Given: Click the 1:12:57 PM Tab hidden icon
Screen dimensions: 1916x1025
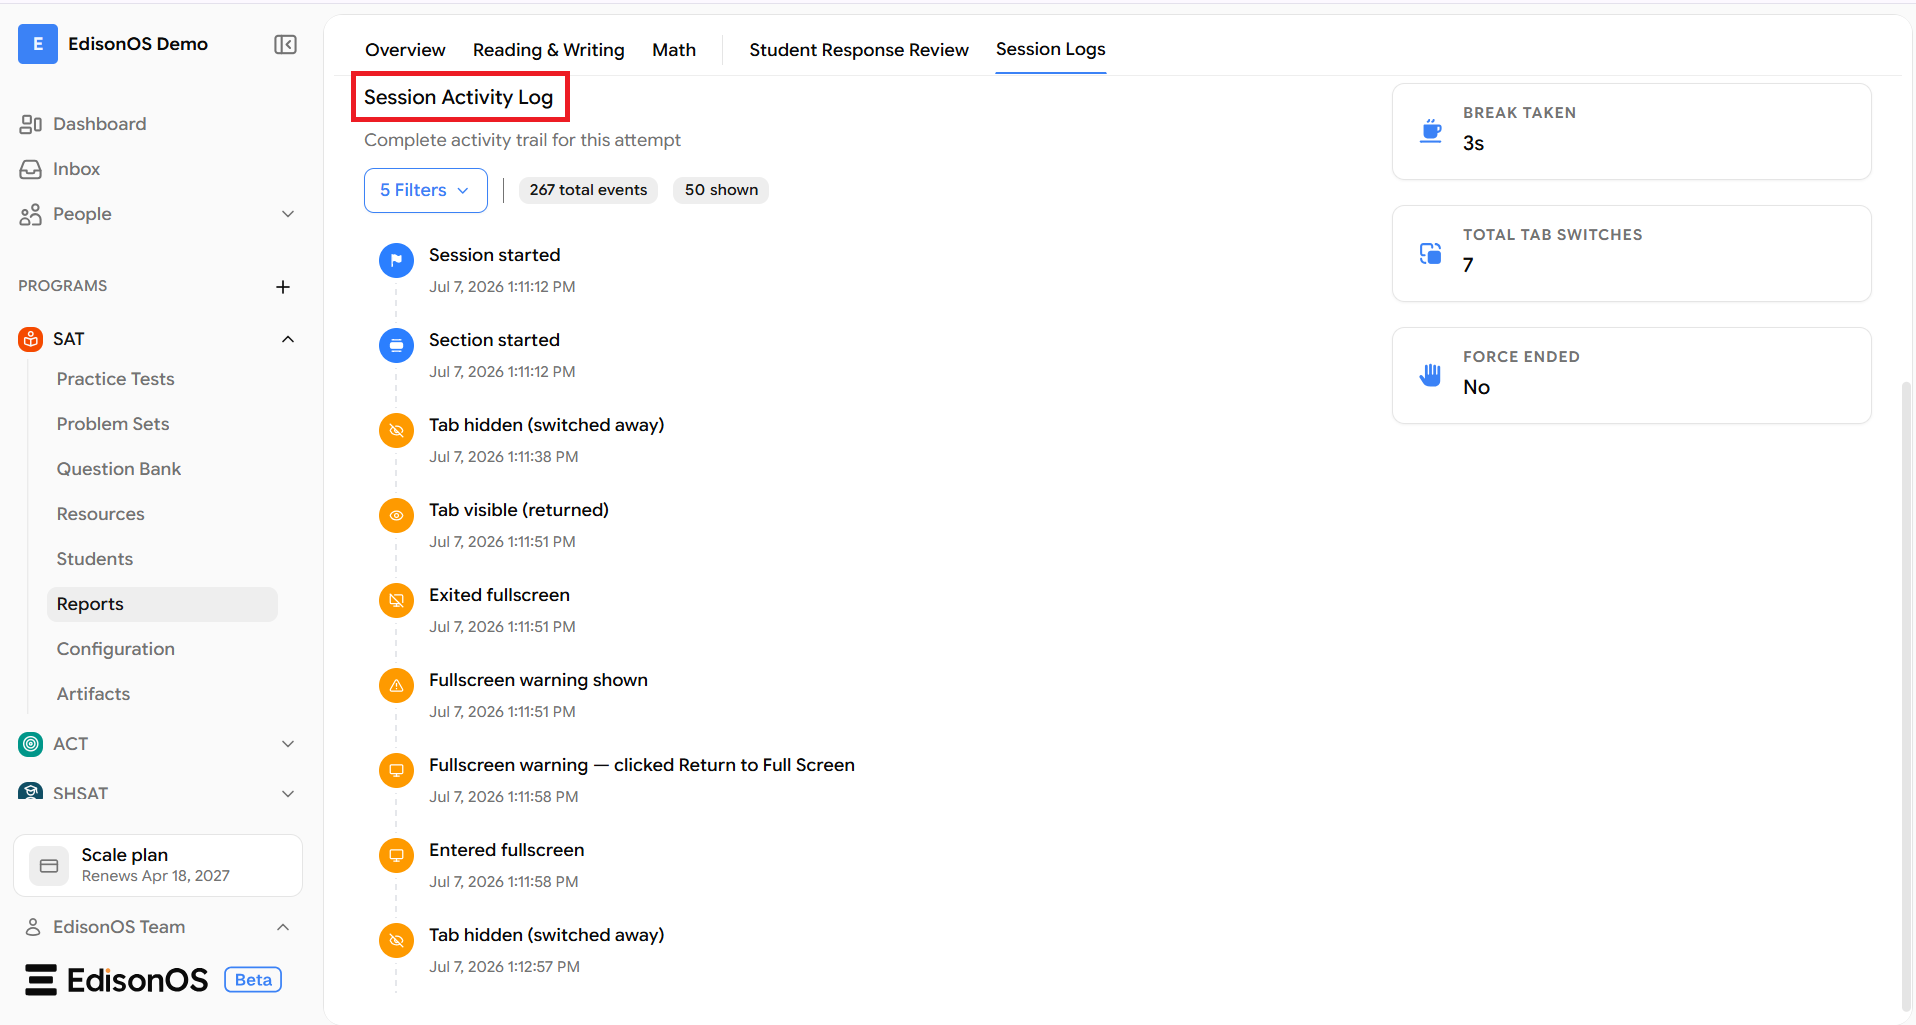Looking at the screenshot, I should click(x=396, y=940).
